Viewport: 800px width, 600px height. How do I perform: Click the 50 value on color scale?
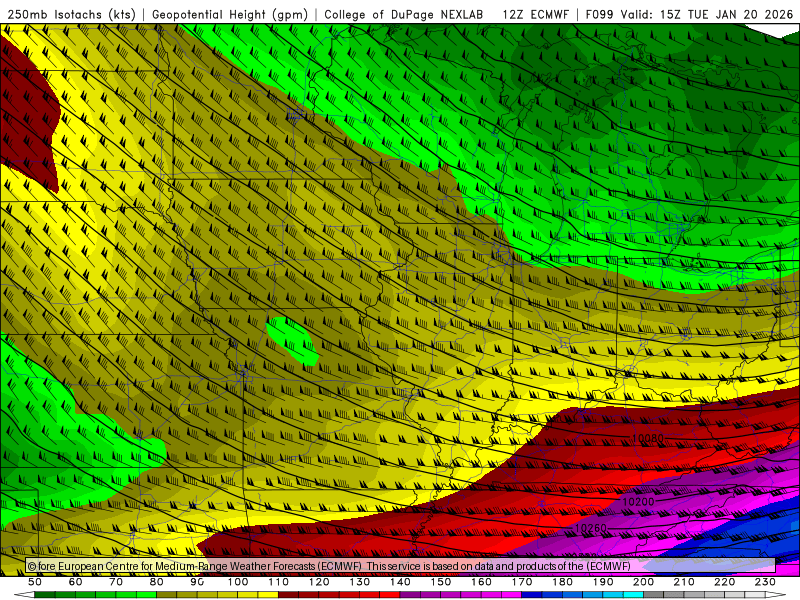[x=35, y=582]
